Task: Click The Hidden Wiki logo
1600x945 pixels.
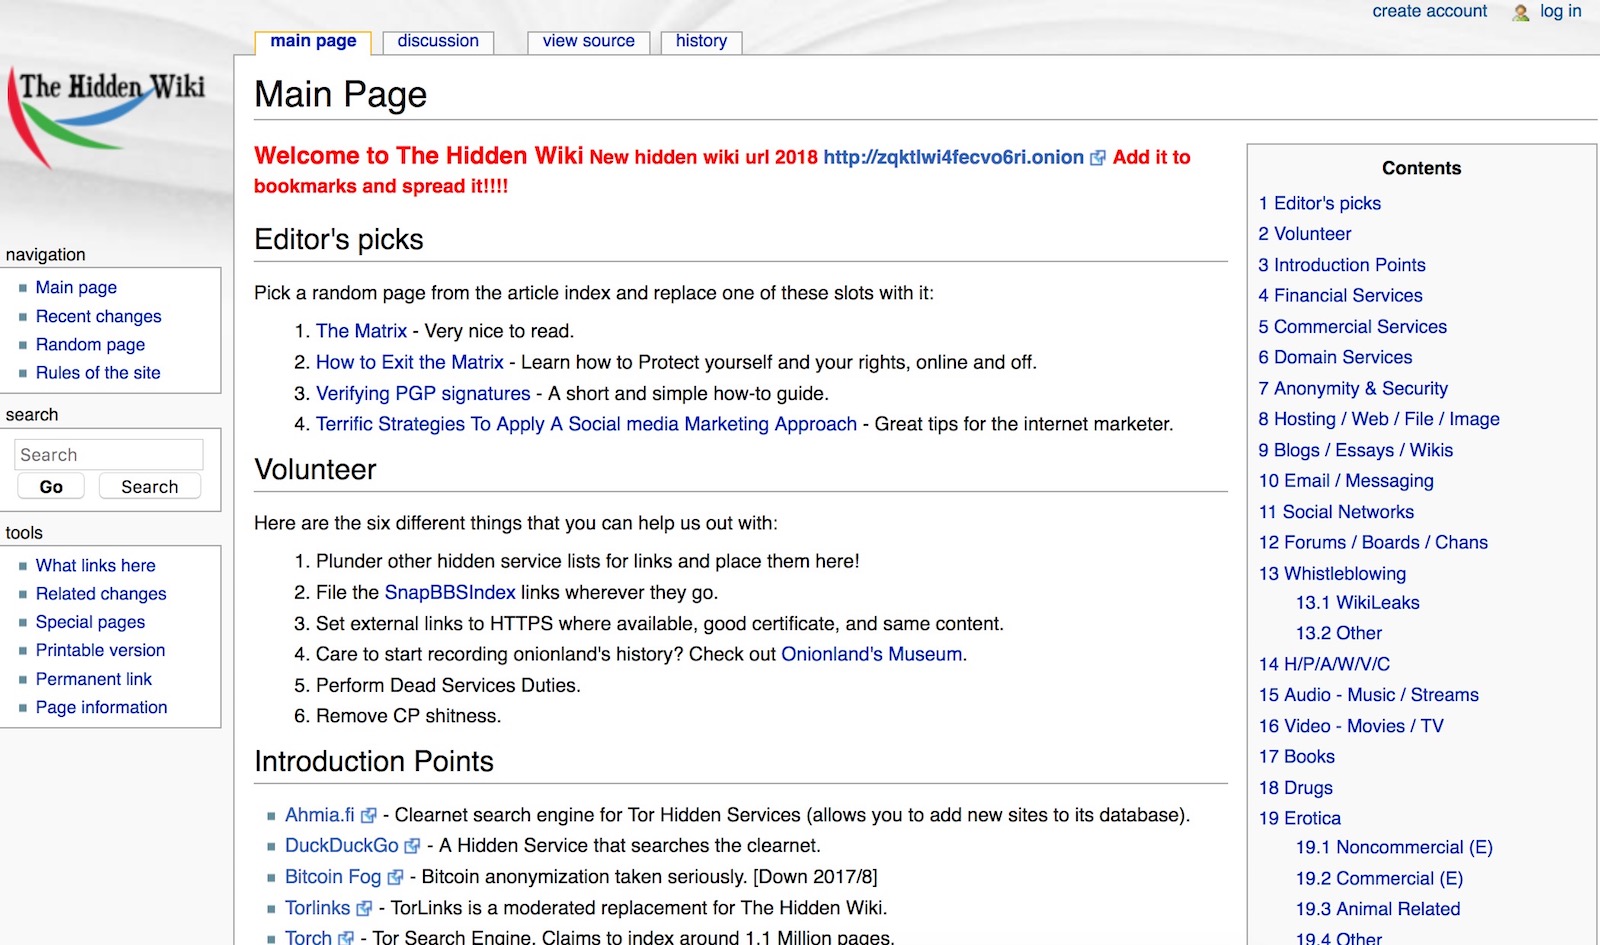Action: tap(108, 119)
